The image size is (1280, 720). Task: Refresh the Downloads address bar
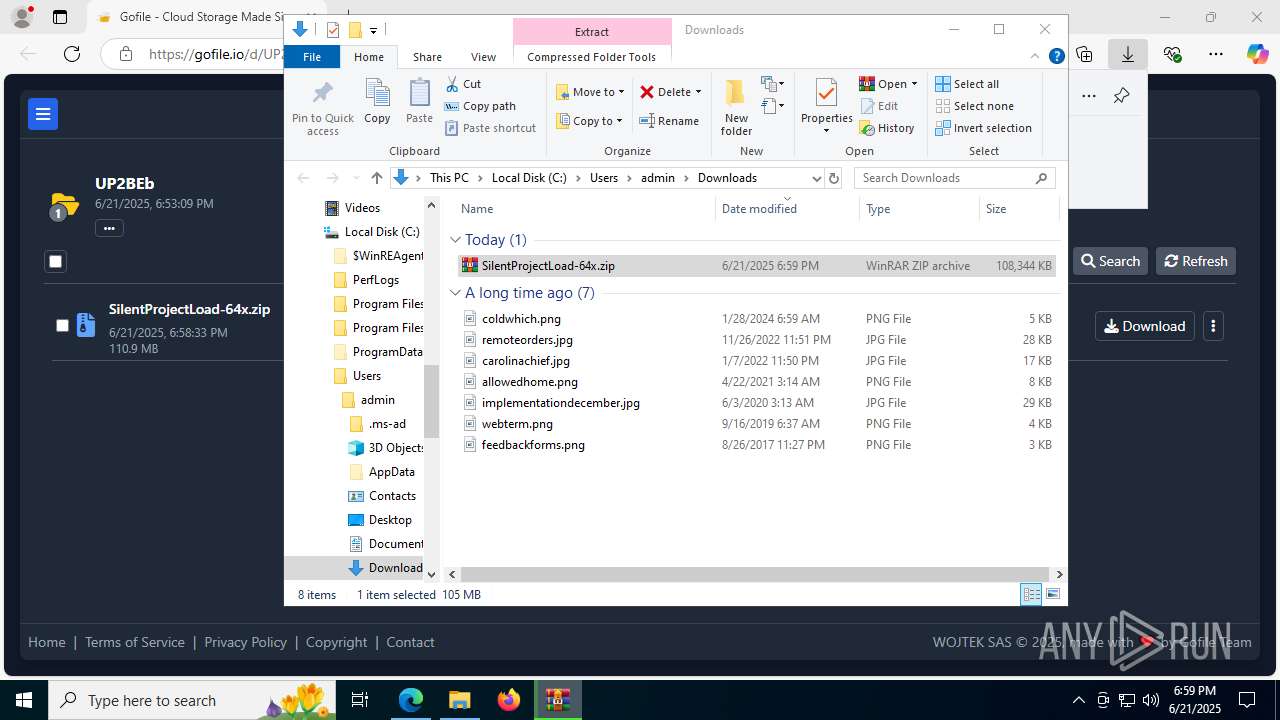pyautogui.click(x=835, y=178)
